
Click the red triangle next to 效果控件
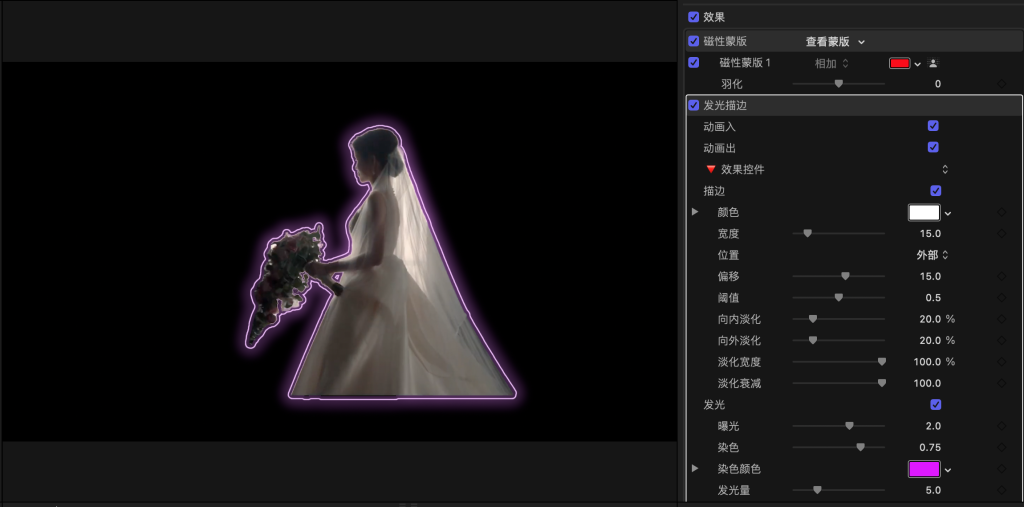point(711,170)
